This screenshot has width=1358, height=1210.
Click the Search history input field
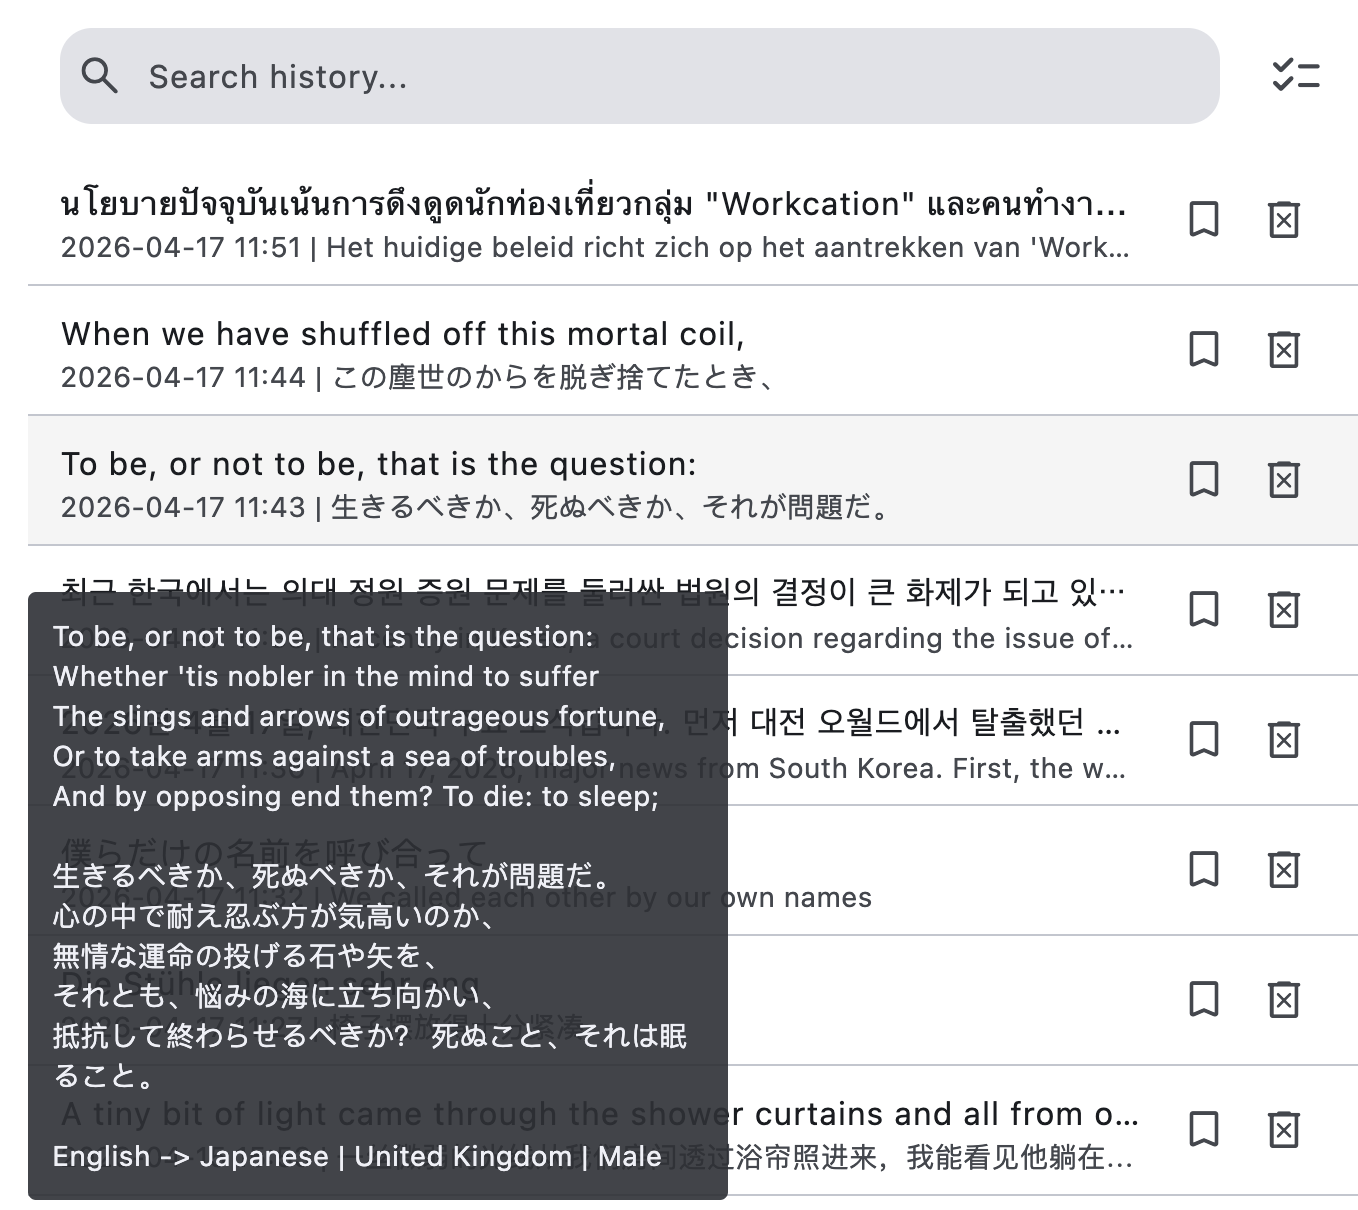tap(640, 76)
